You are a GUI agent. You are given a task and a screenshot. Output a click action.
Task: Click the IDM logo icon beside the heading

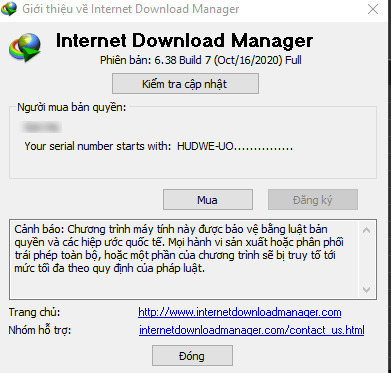[25, 48]
